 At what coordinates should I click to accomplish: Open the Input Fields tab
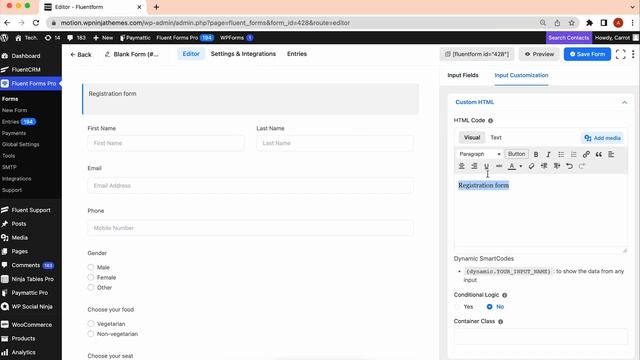tap(463, 75)
